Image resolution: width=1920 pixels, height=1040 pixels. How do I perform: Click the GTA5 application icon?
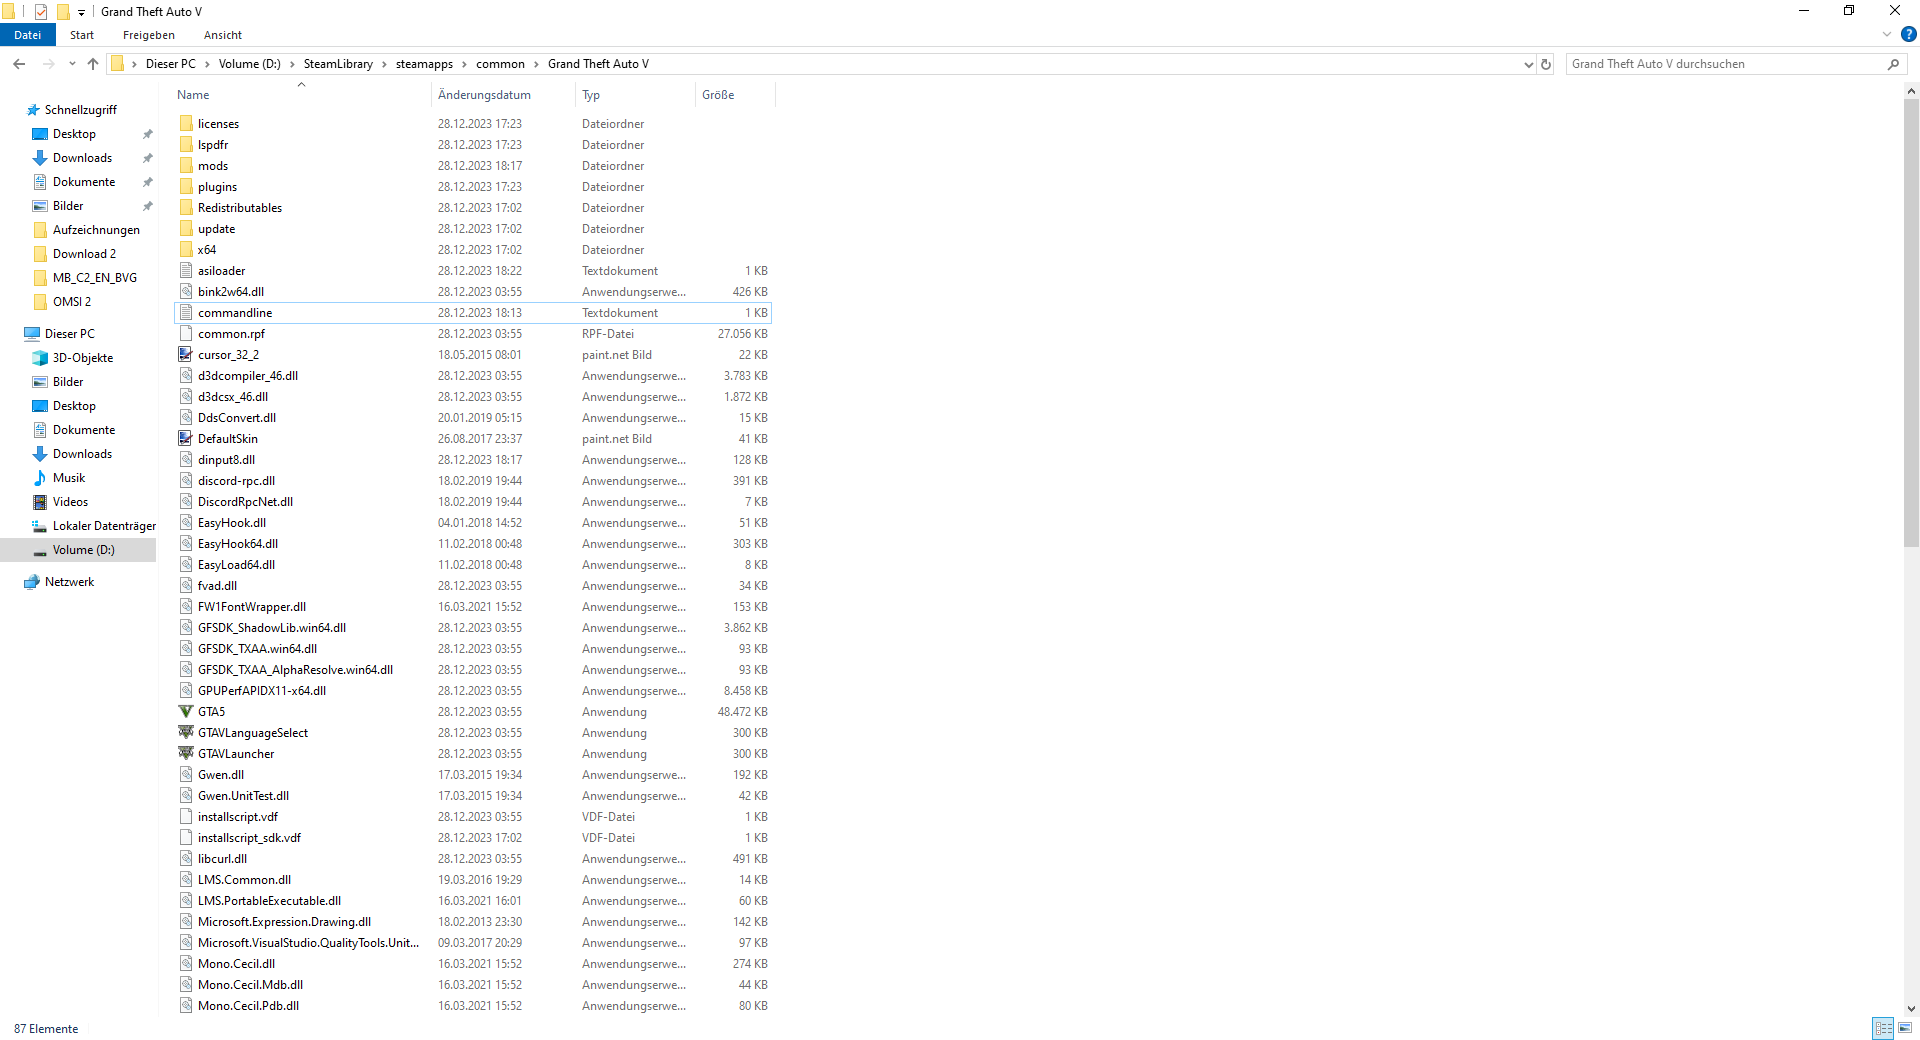(186, 712)
